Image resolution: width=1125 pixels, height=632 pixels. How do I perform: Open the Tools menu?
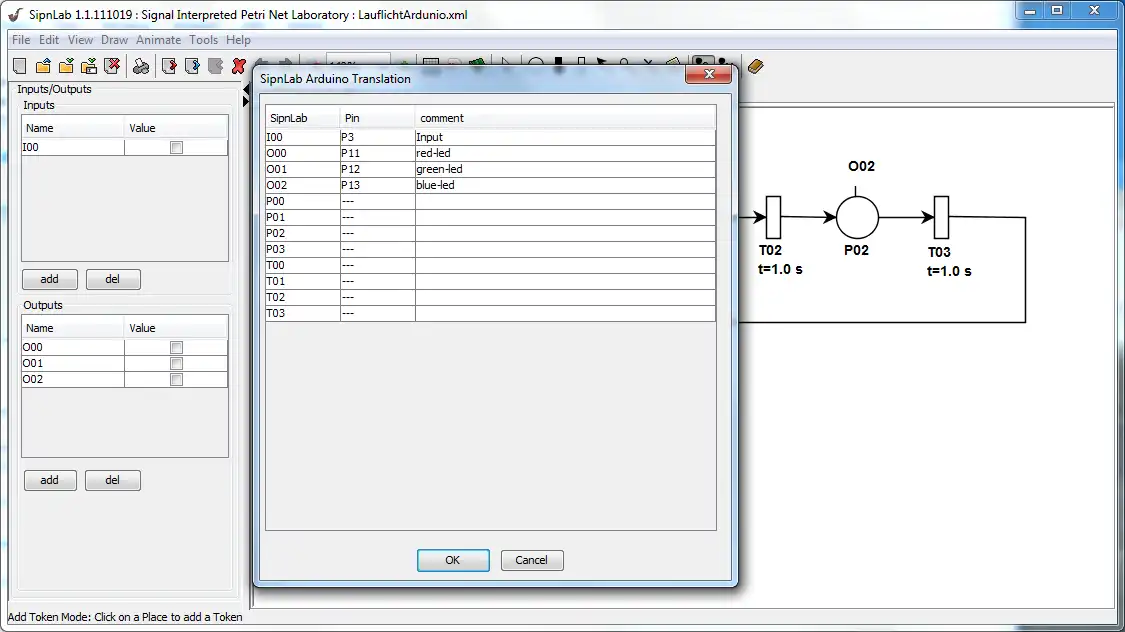(204, 40)
